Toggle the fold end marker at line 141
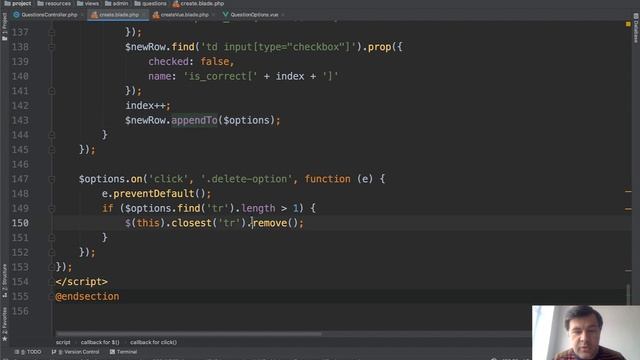 coord(52,91)
